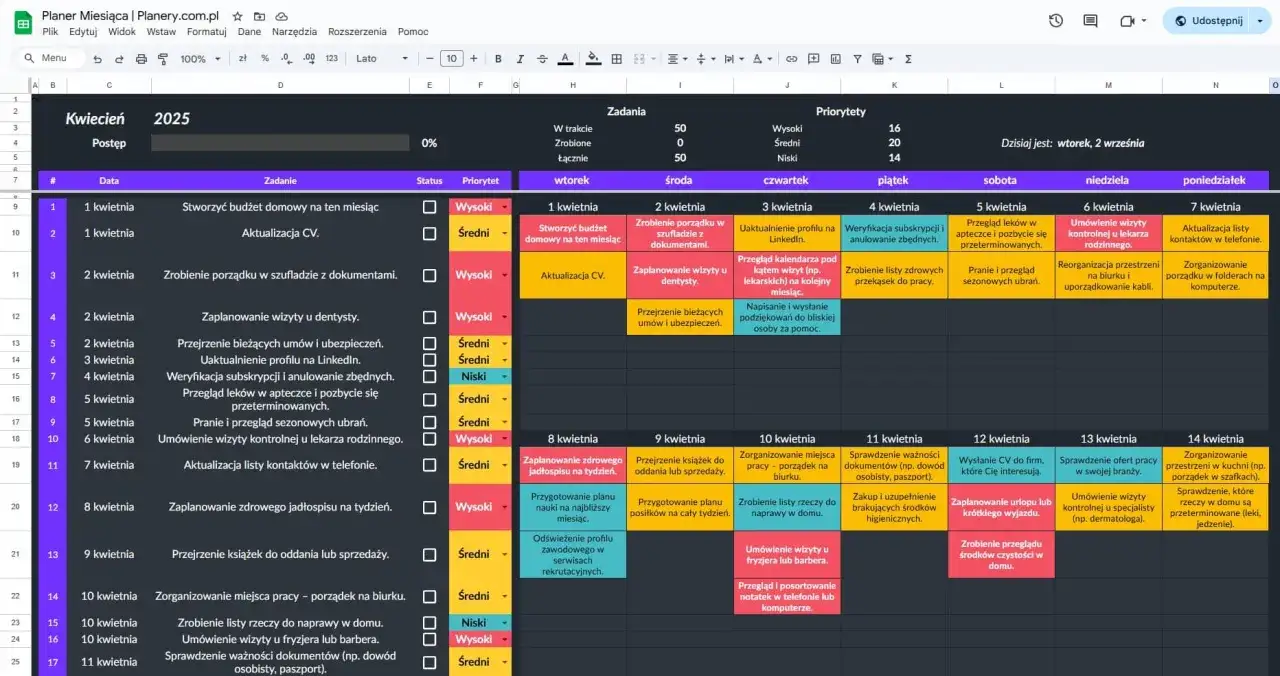The width and height of the screenshot is (1280, 676).
Task: Open the fill color paint bucket
Action: [593, 59]
